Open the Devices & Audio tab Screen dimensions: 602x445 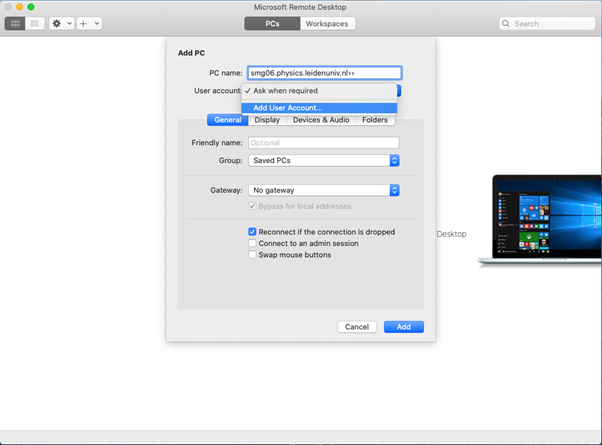point(321,120)
